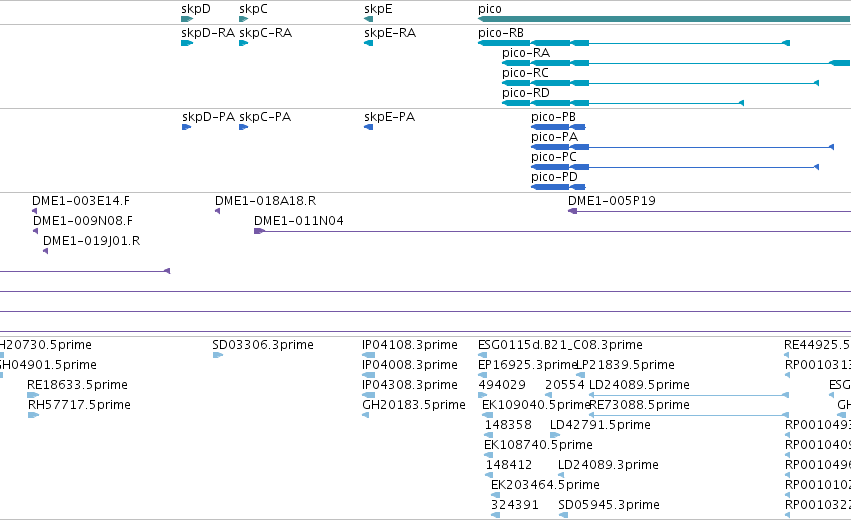Select the pico-PC protein label

tap(554, 157)
